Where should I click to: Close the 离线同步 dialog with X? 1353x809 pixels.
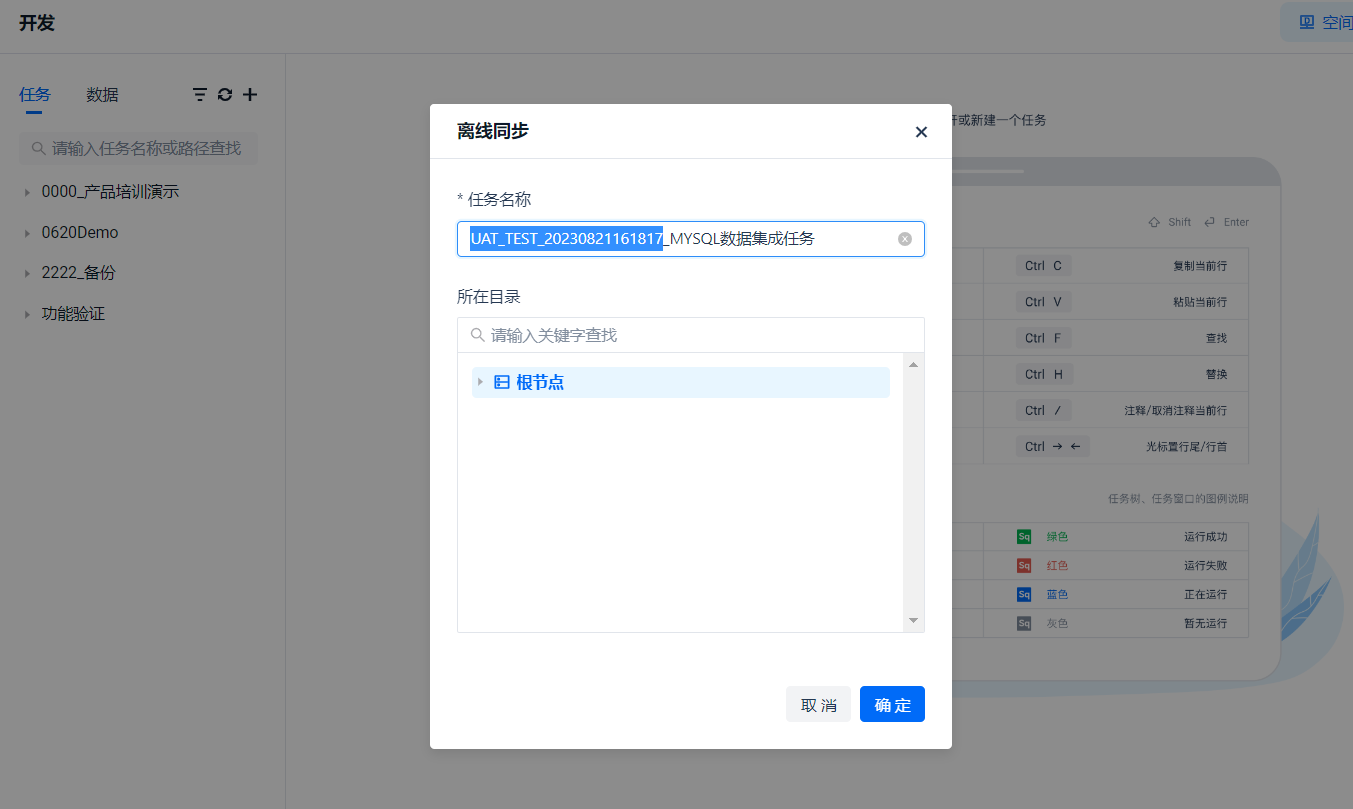pos(921,132)
